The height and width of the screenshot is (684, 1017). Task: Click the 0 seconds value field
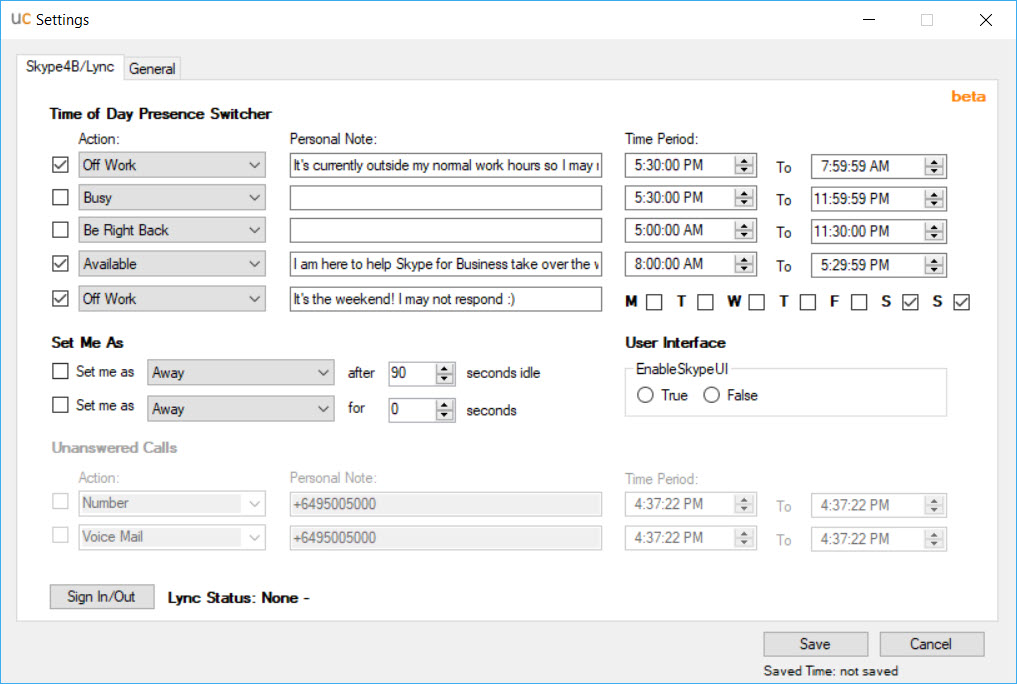click(413, 409)
